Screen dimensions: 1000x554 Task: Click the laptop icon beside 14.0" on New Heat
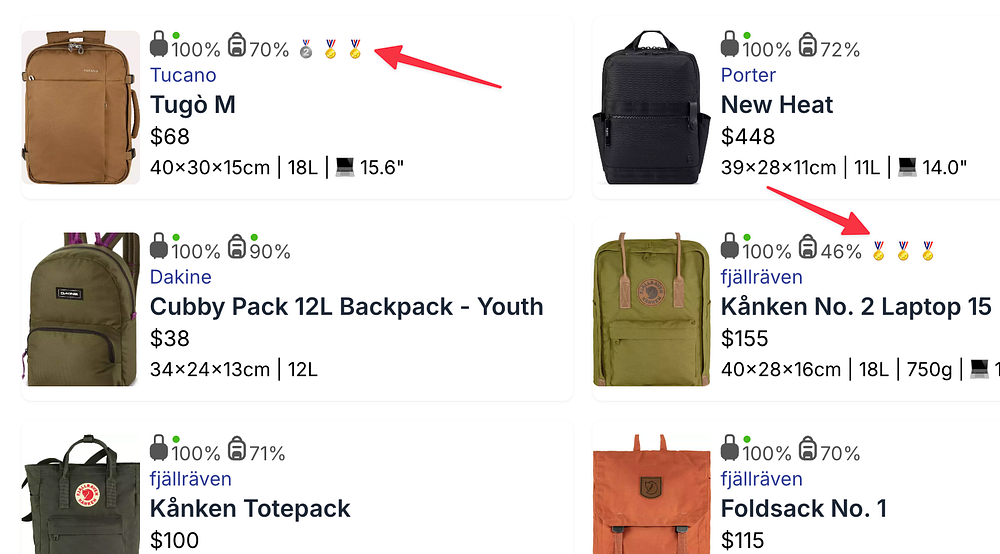[x=907, y=167]
